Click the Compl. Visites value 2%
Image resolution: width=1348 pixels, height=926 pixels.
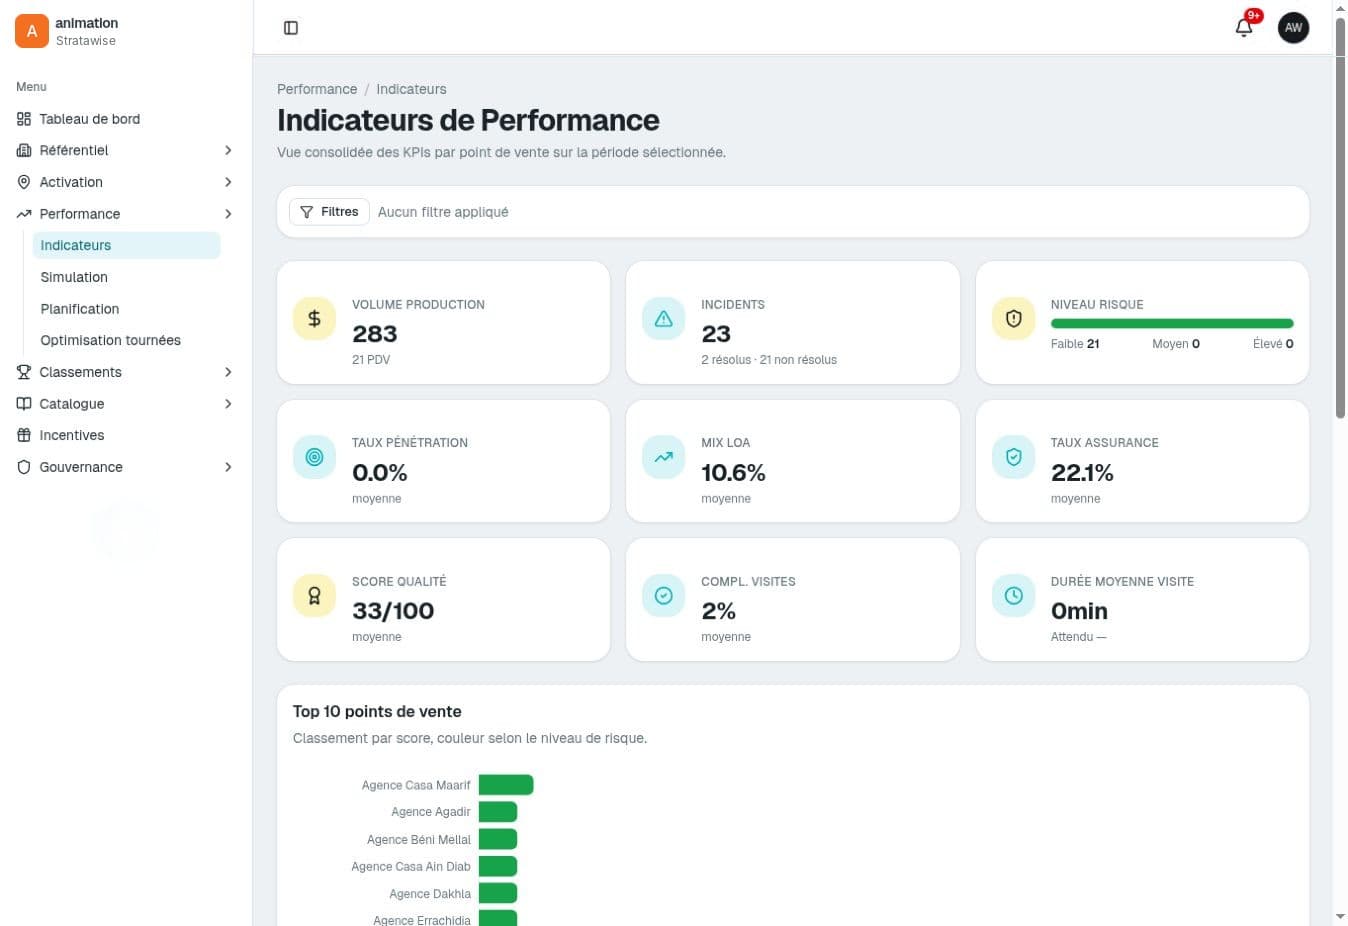tap(719, 611)
